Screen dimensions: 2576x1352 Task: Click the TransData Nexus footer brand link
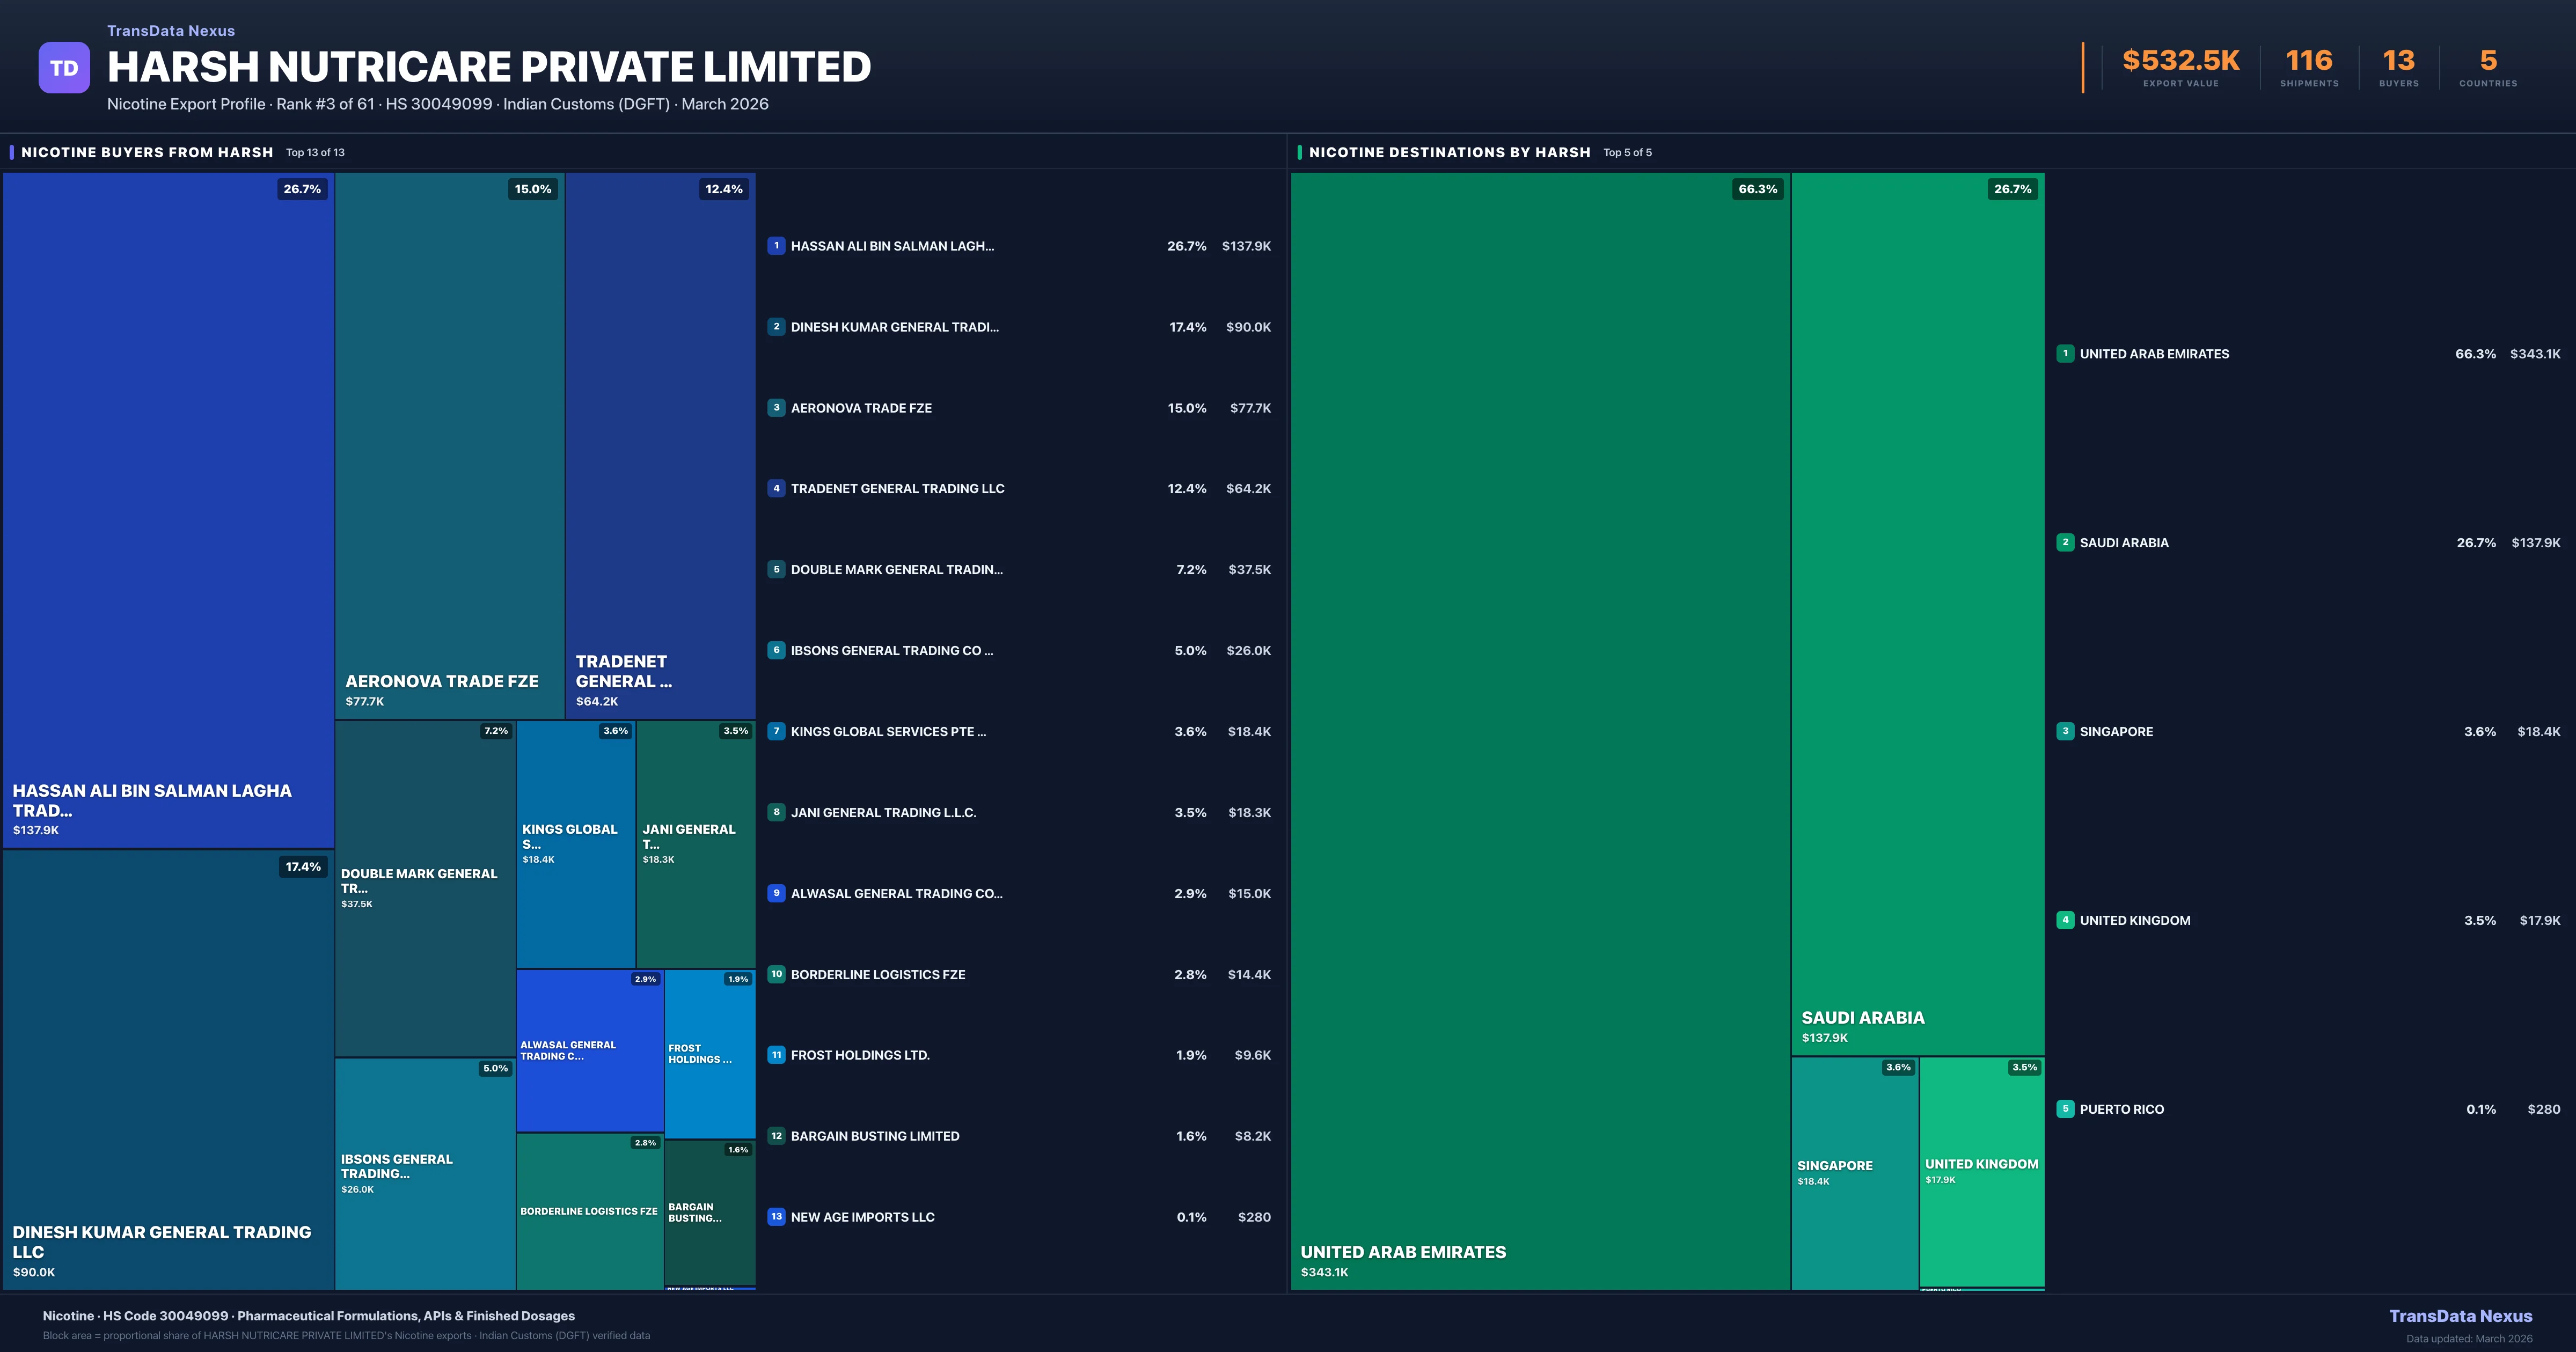(2460, 1316)
